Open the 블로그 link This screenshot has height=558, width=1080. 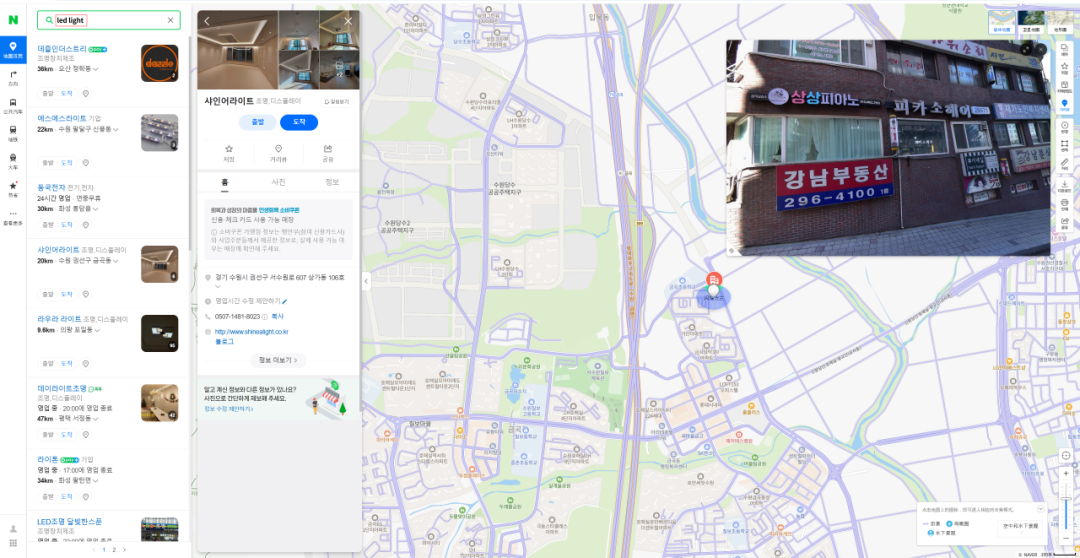[224, 341]
